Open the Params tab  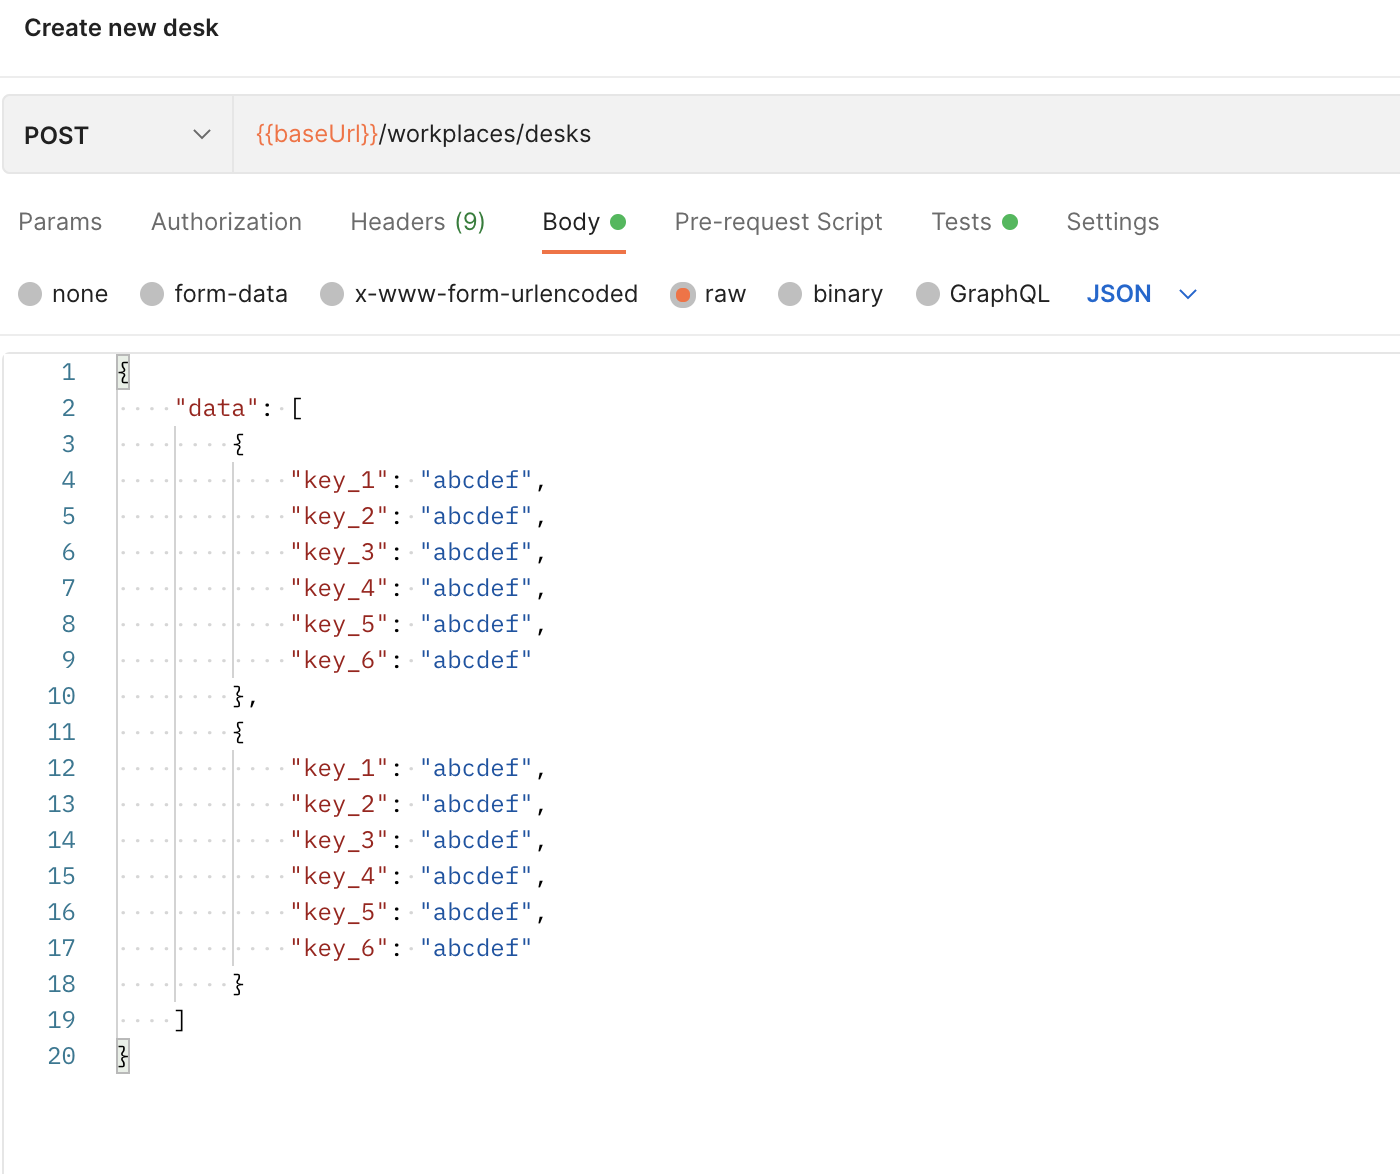coord(60,222)
